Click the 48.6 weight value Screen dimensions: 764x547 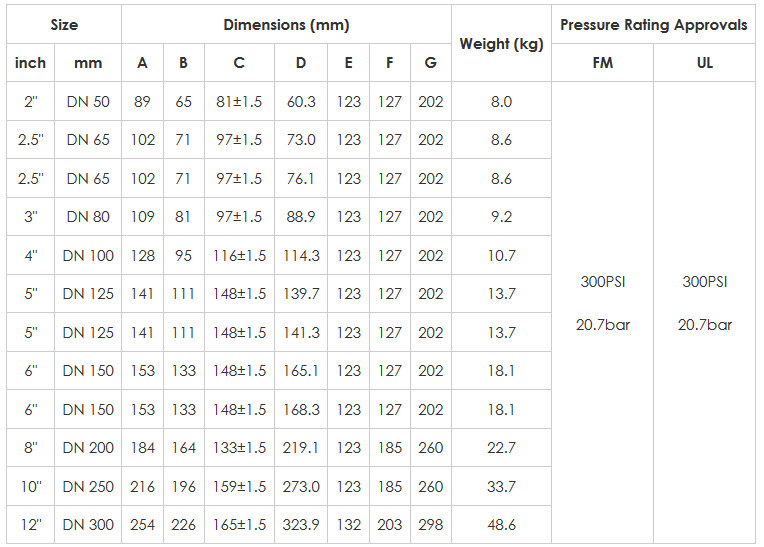pos(501,525)
